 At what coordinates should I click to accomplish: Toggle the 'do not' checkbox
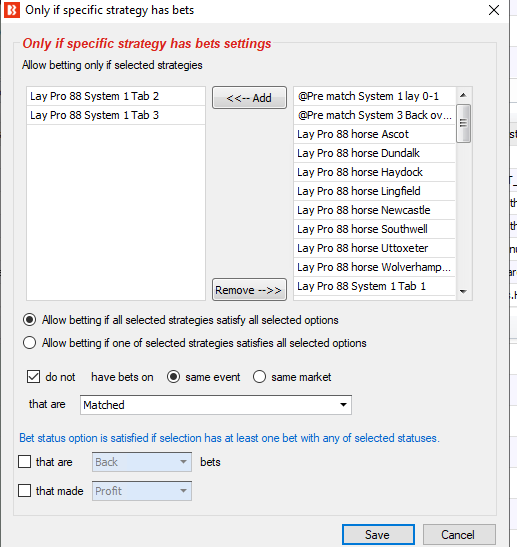(33, 377)
